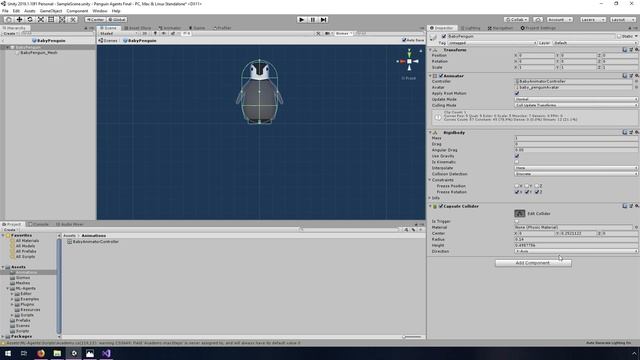Open the Direction dropdown of Capsule Collider
This screenshot has height=360, width=640.
pyautogui.click(x=576, y=251)
